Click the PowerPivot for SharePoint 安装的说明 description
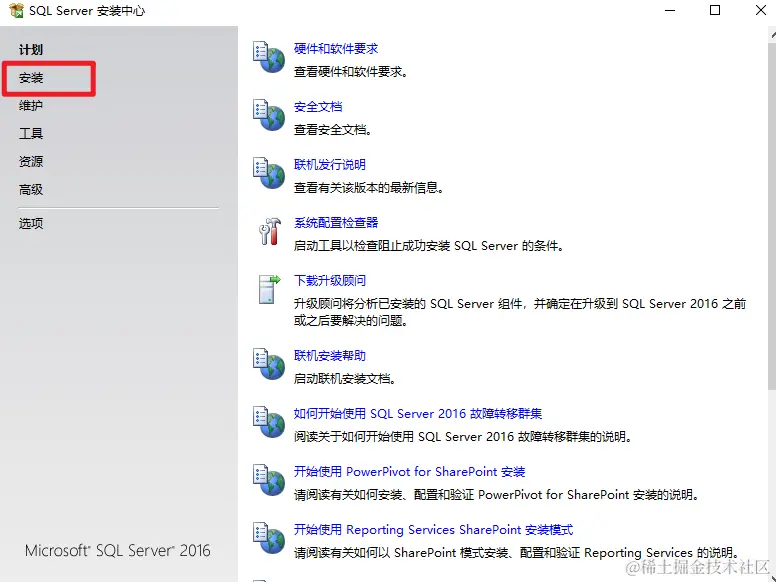This screenshot has width=776, height=582. [496, 494]
